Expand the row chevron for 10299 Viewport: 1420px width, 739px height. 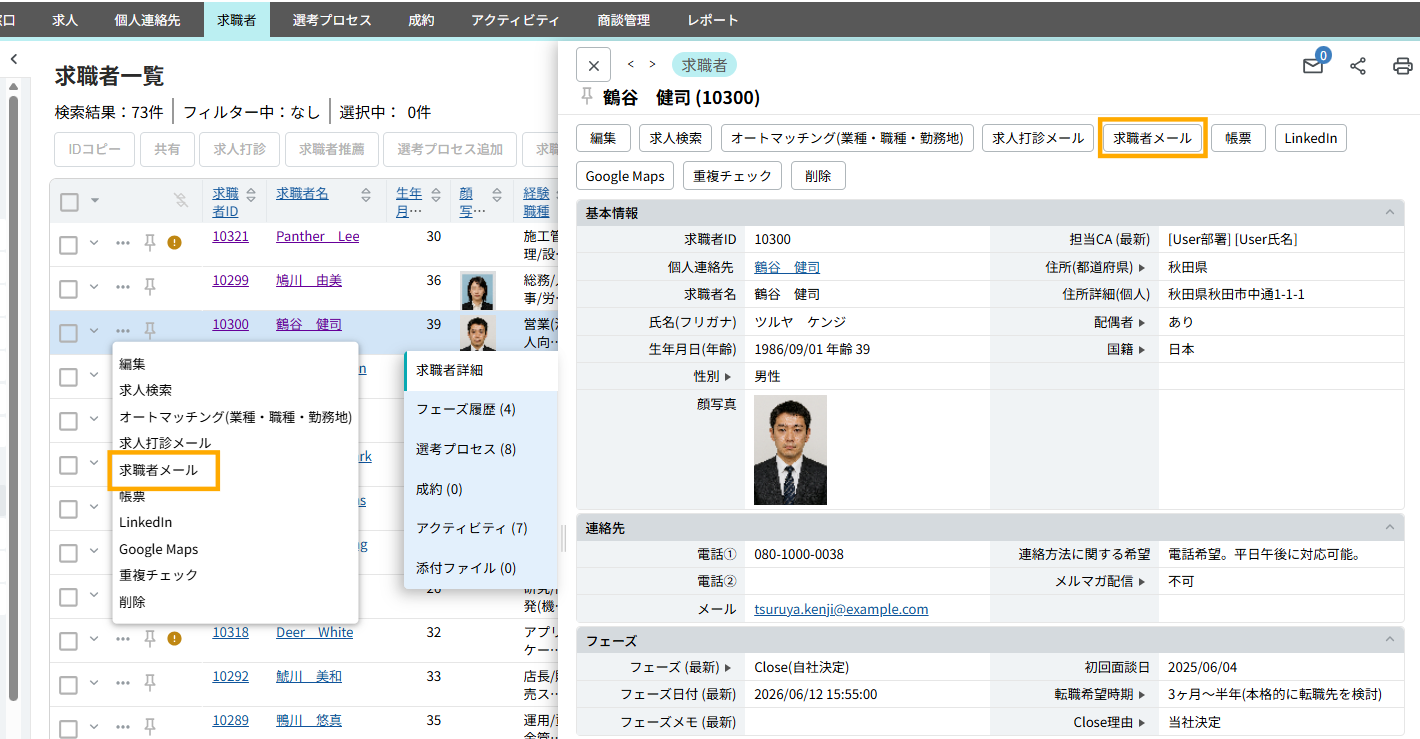(x=94, y=287)
